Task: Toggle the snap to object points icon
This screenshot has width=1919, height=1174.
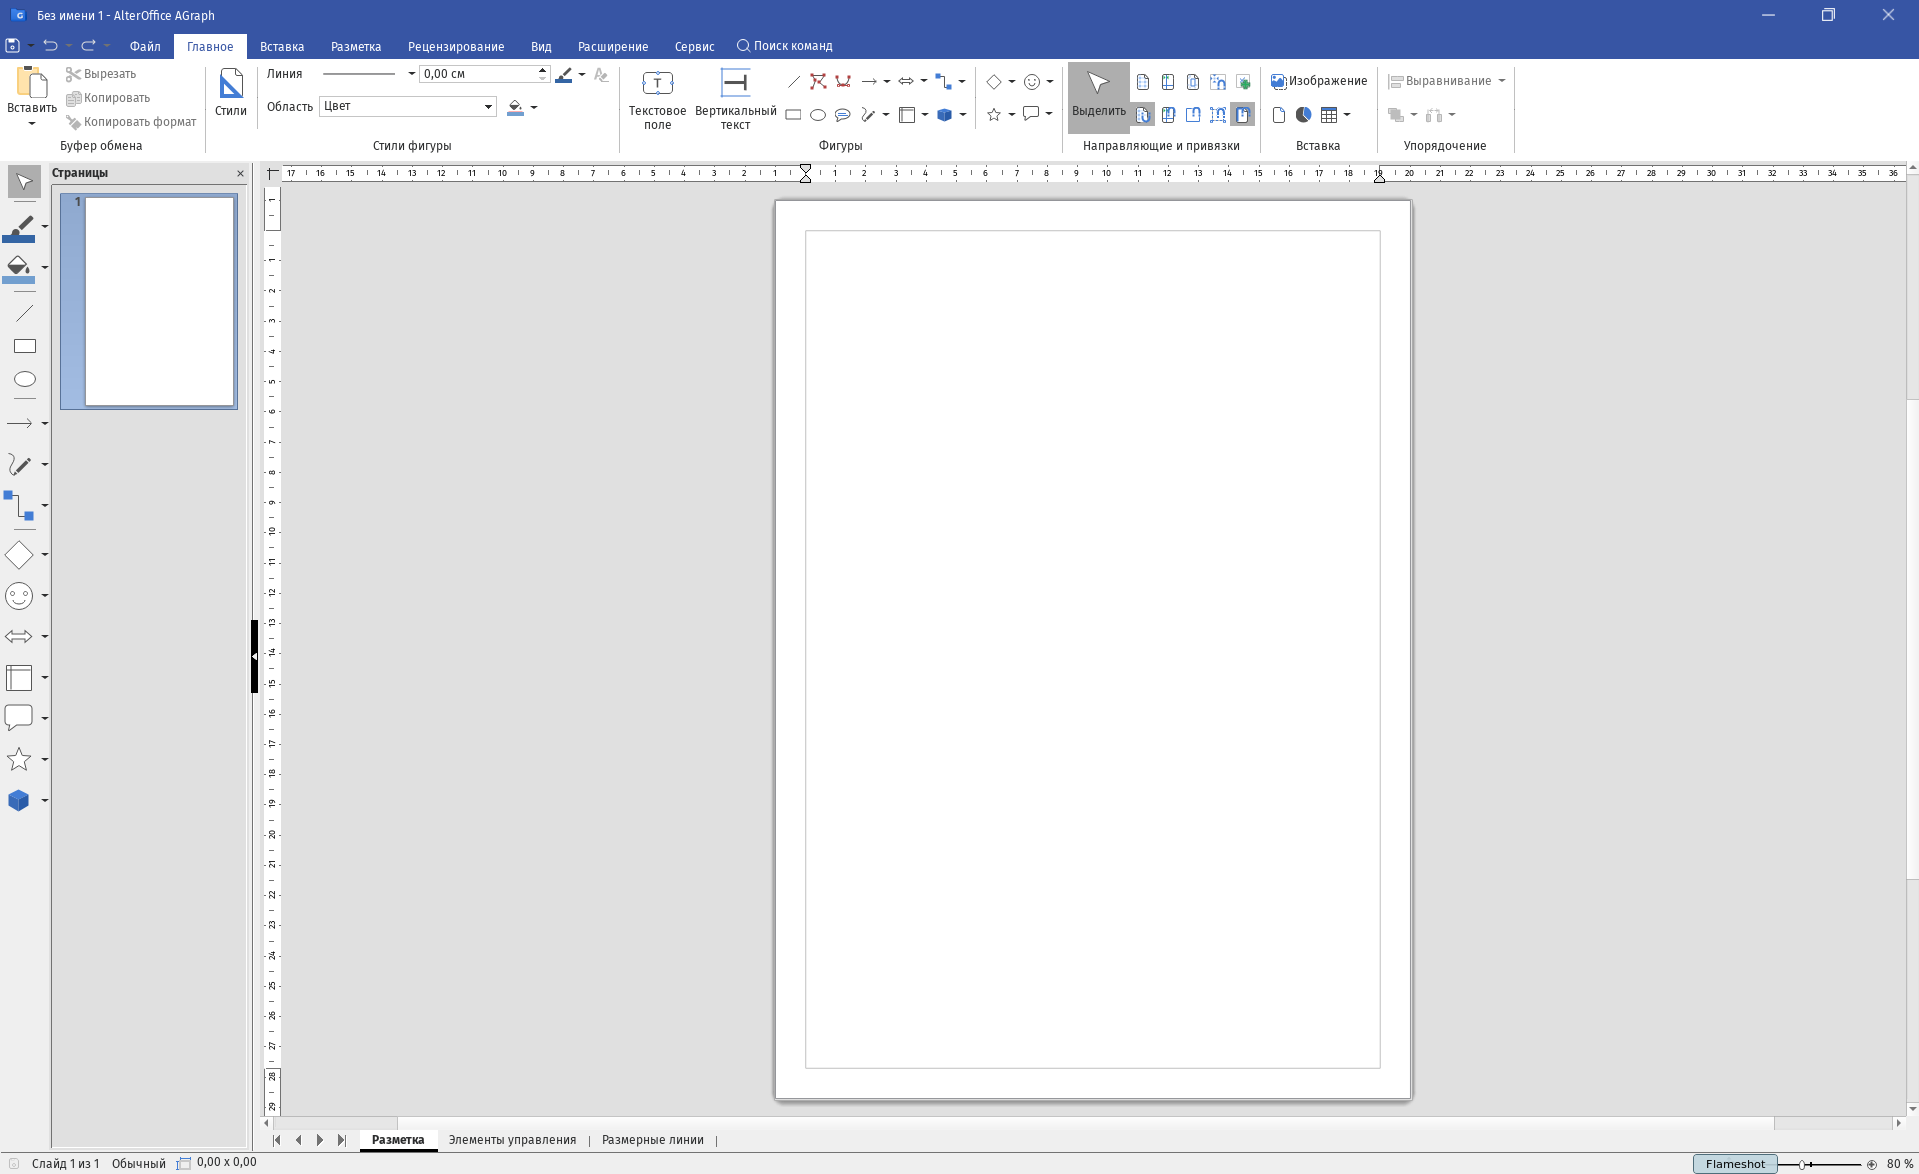Action: (x=1218, y=115)
